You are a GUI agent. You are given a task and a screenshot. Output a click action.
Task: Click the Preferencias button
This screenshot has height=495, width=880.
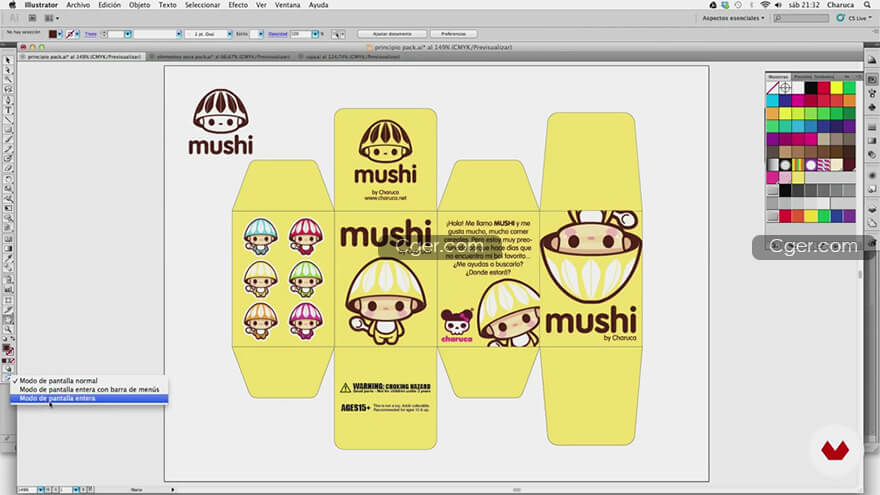[453, 34]
